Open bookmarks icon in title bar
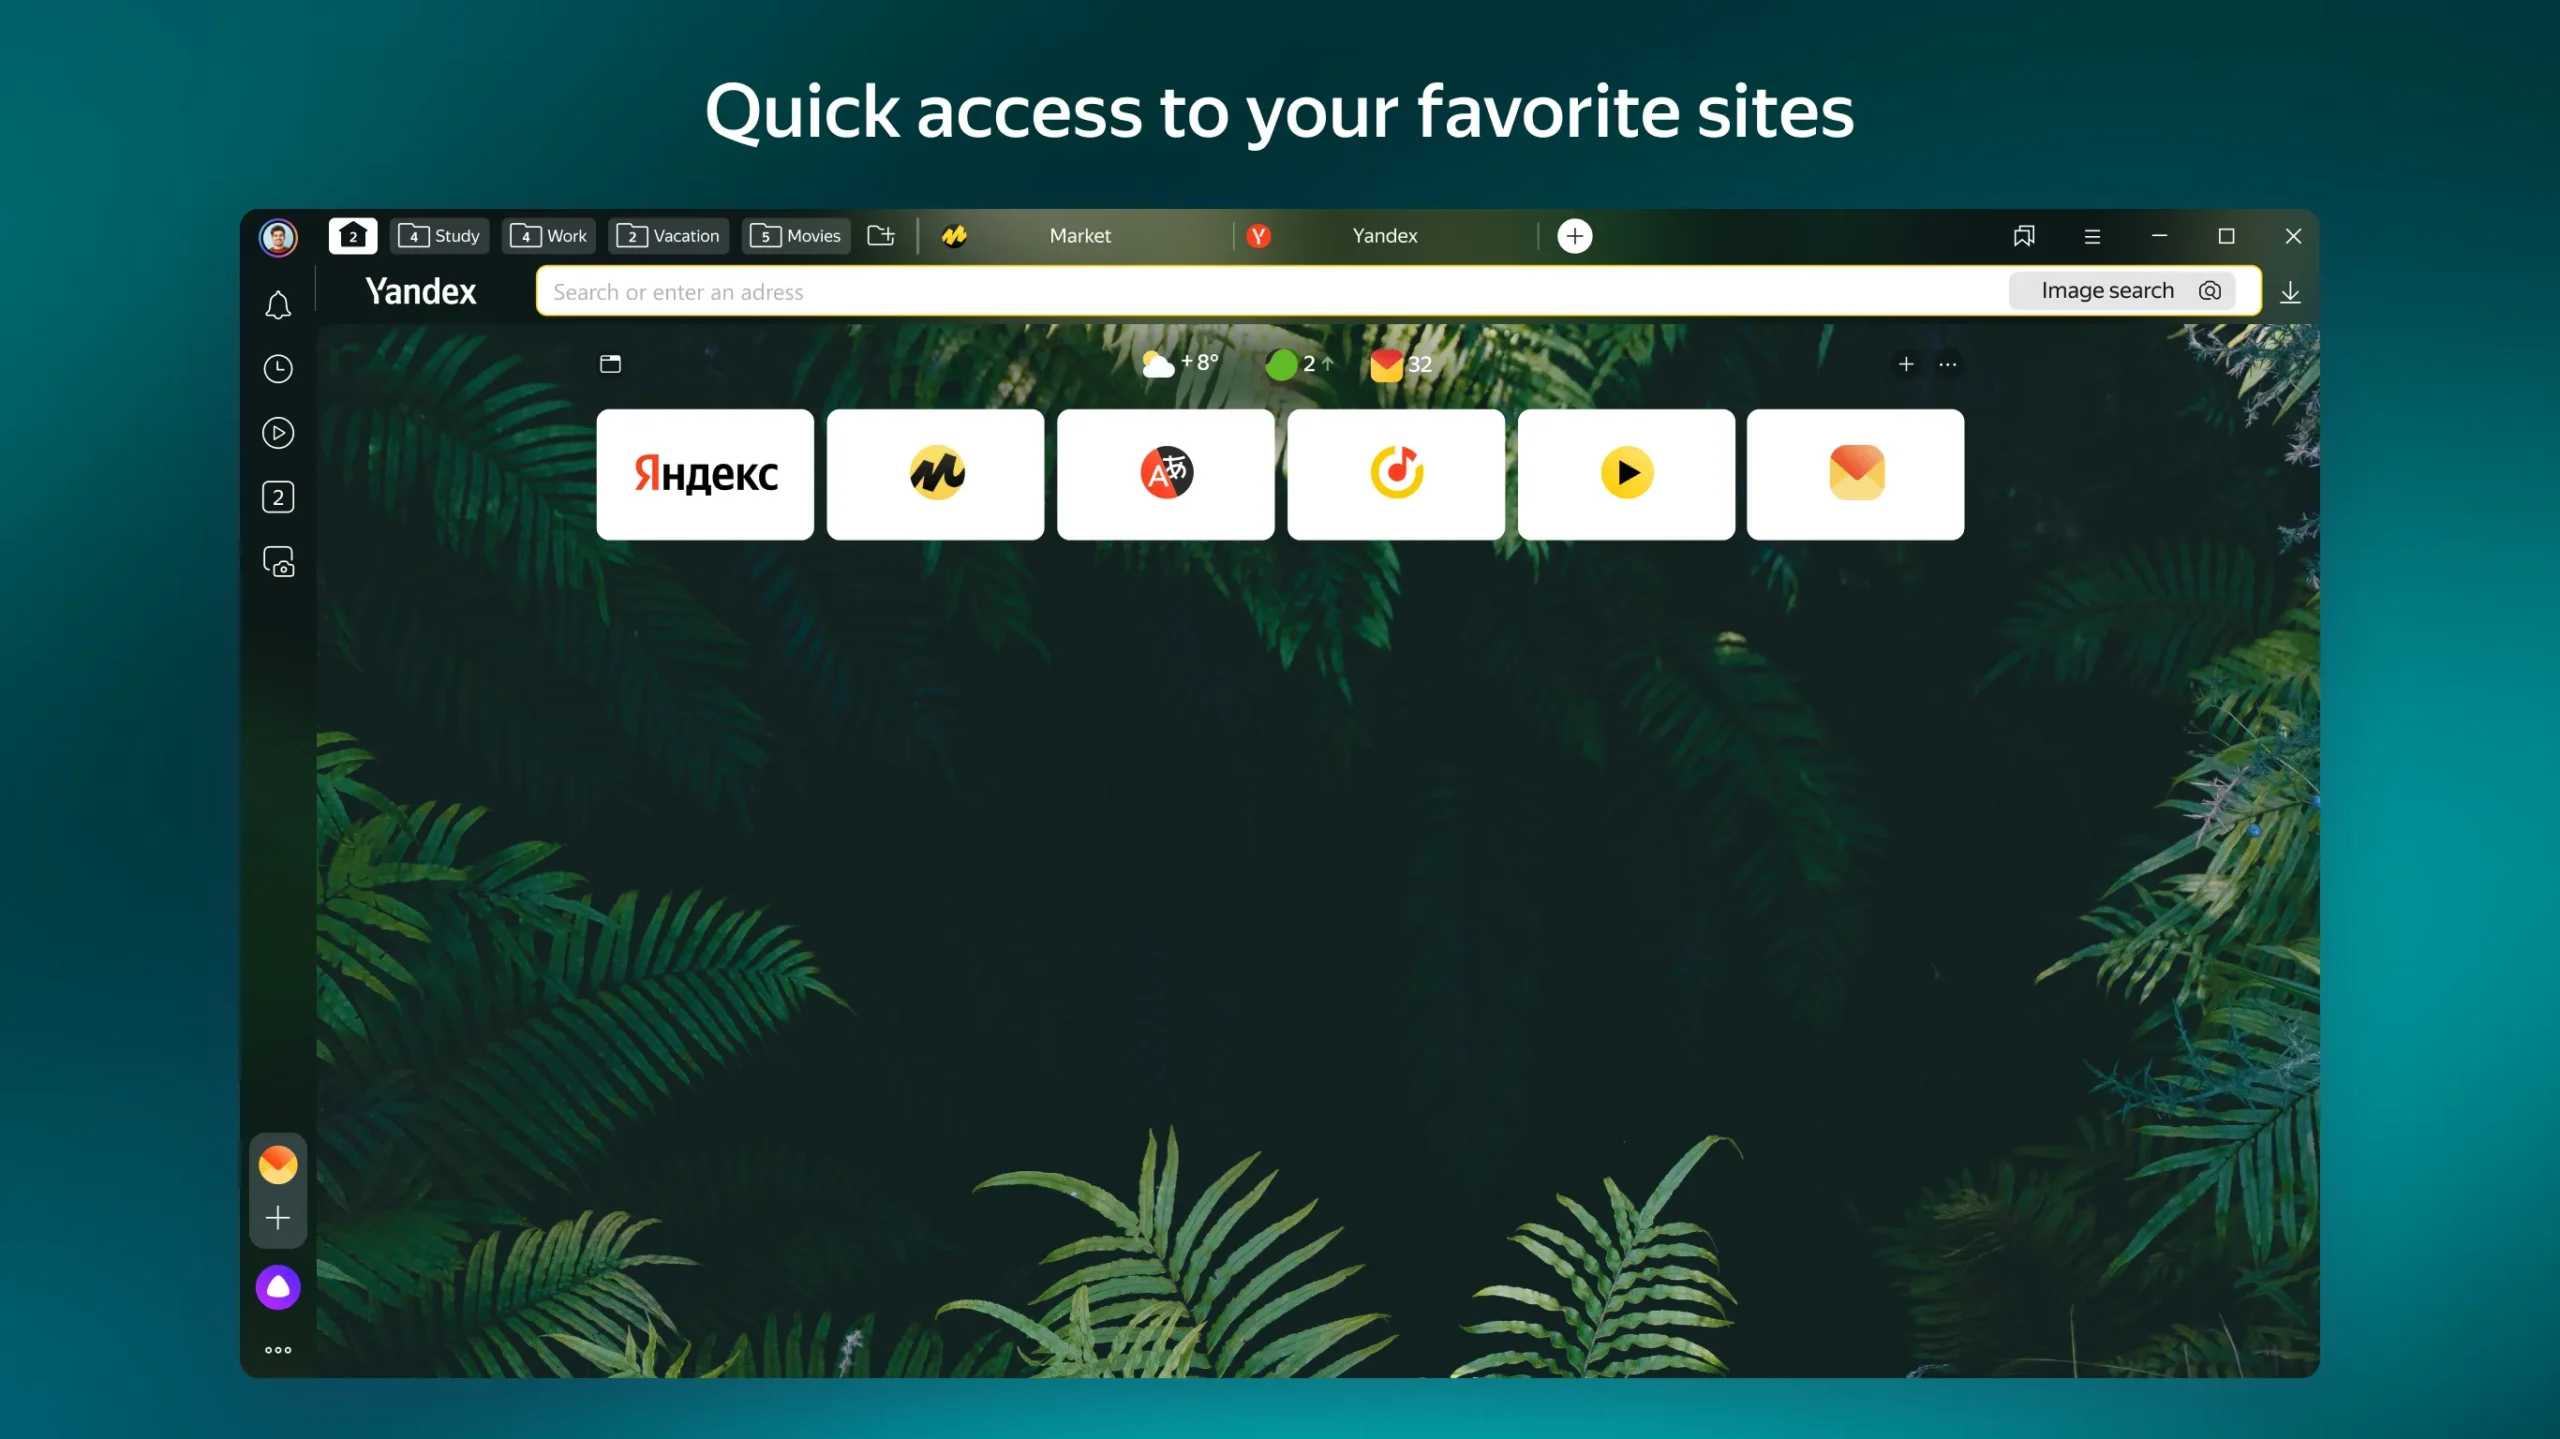 [2024, 236]
